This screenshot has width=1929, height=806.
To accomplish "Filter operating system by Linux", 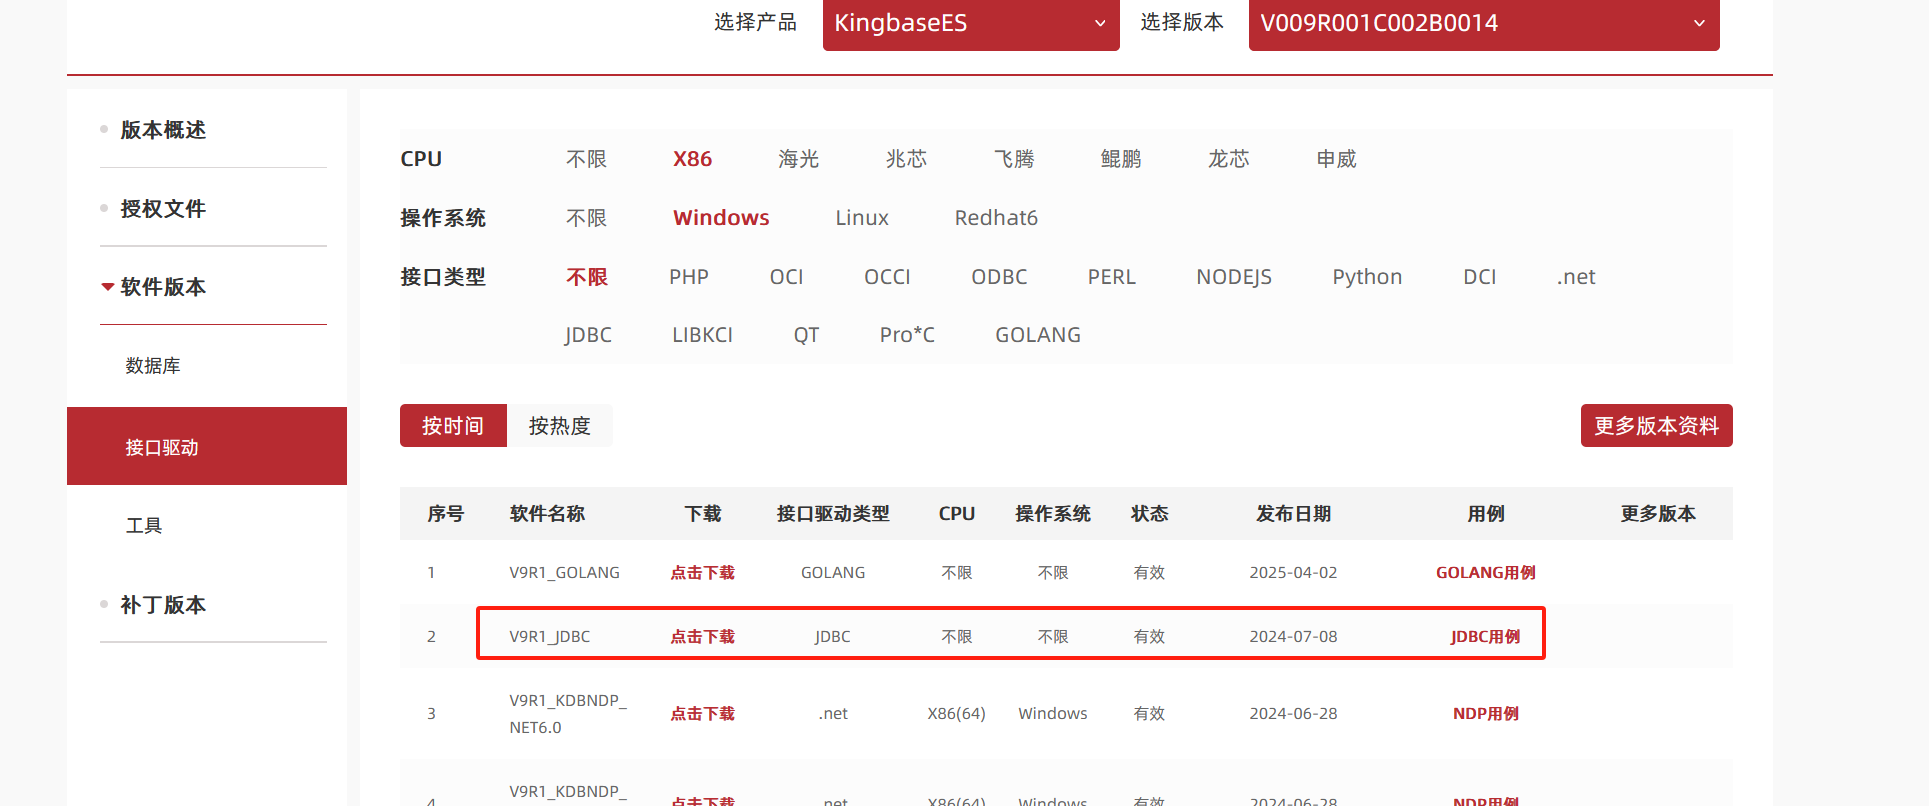I will (x=862, y=218).
